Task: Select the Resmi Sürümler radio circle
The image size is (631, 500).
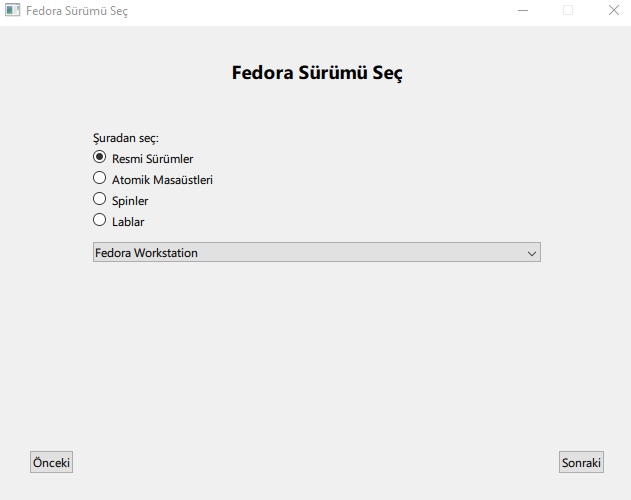Action: coord(99,157)
